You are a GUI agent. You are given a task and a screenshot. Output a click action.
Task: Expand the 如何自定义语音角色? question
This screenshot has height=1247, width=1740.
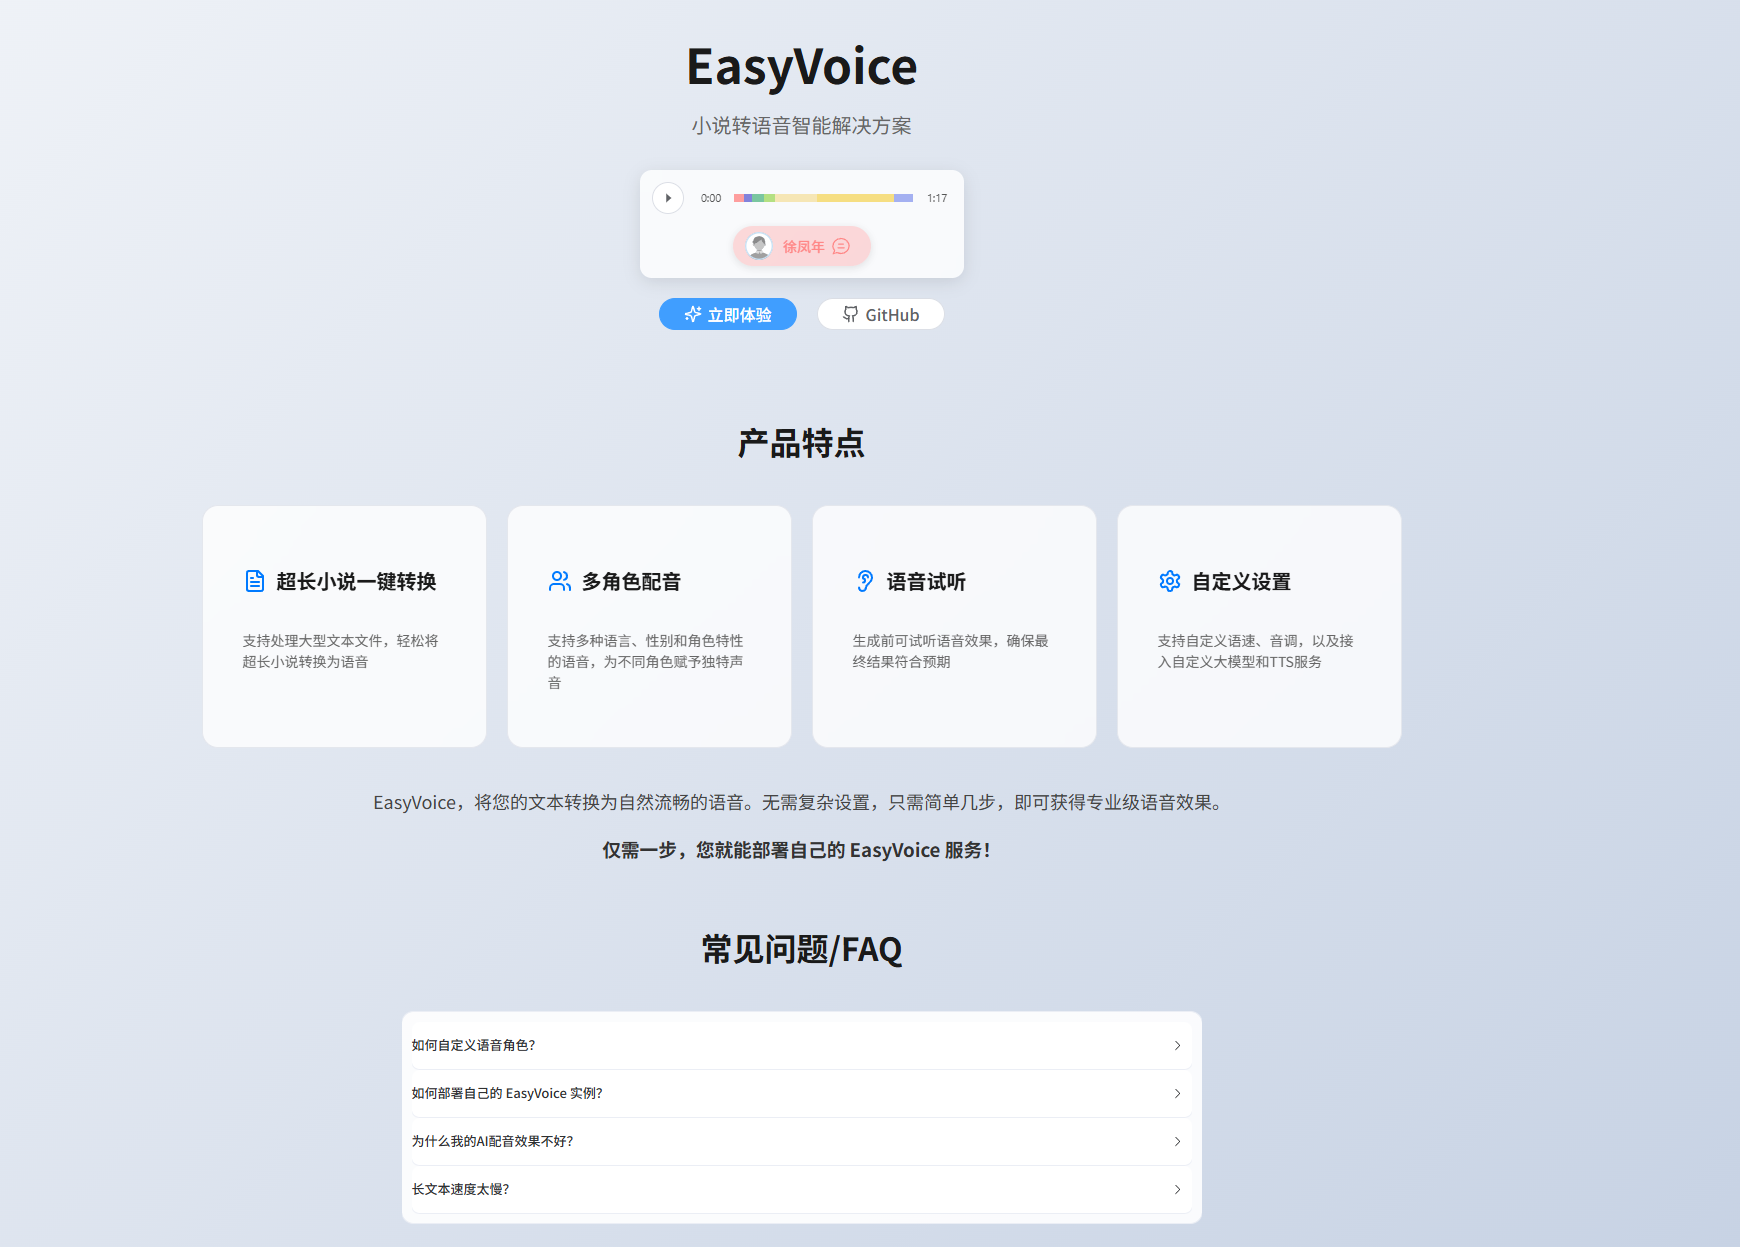pyautogui.click(x=802, y=1045)
